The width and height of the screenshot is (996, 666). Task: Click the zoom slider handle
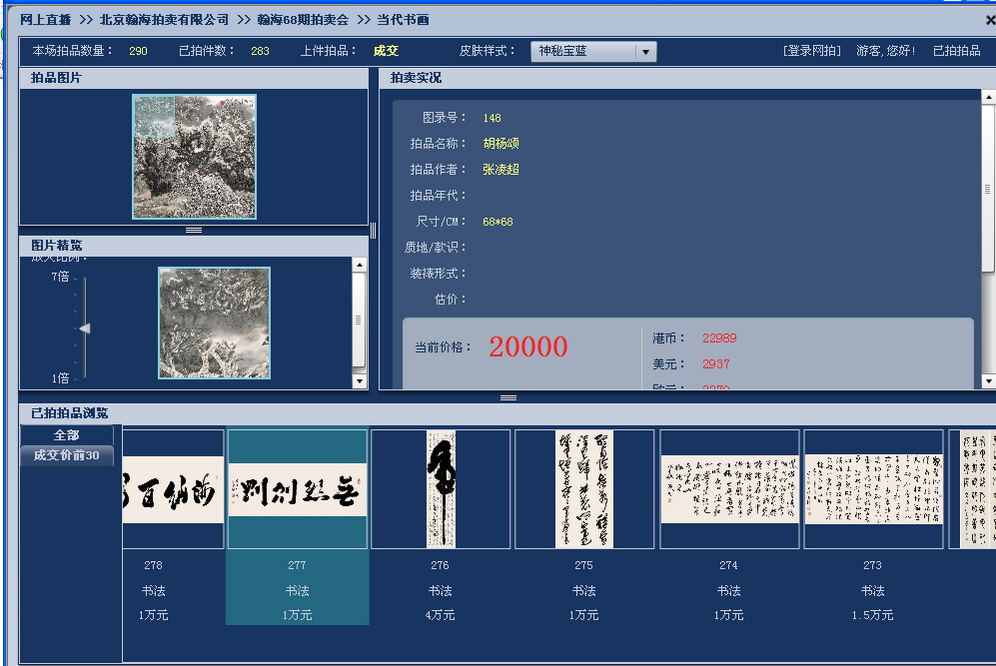point(84,329)
